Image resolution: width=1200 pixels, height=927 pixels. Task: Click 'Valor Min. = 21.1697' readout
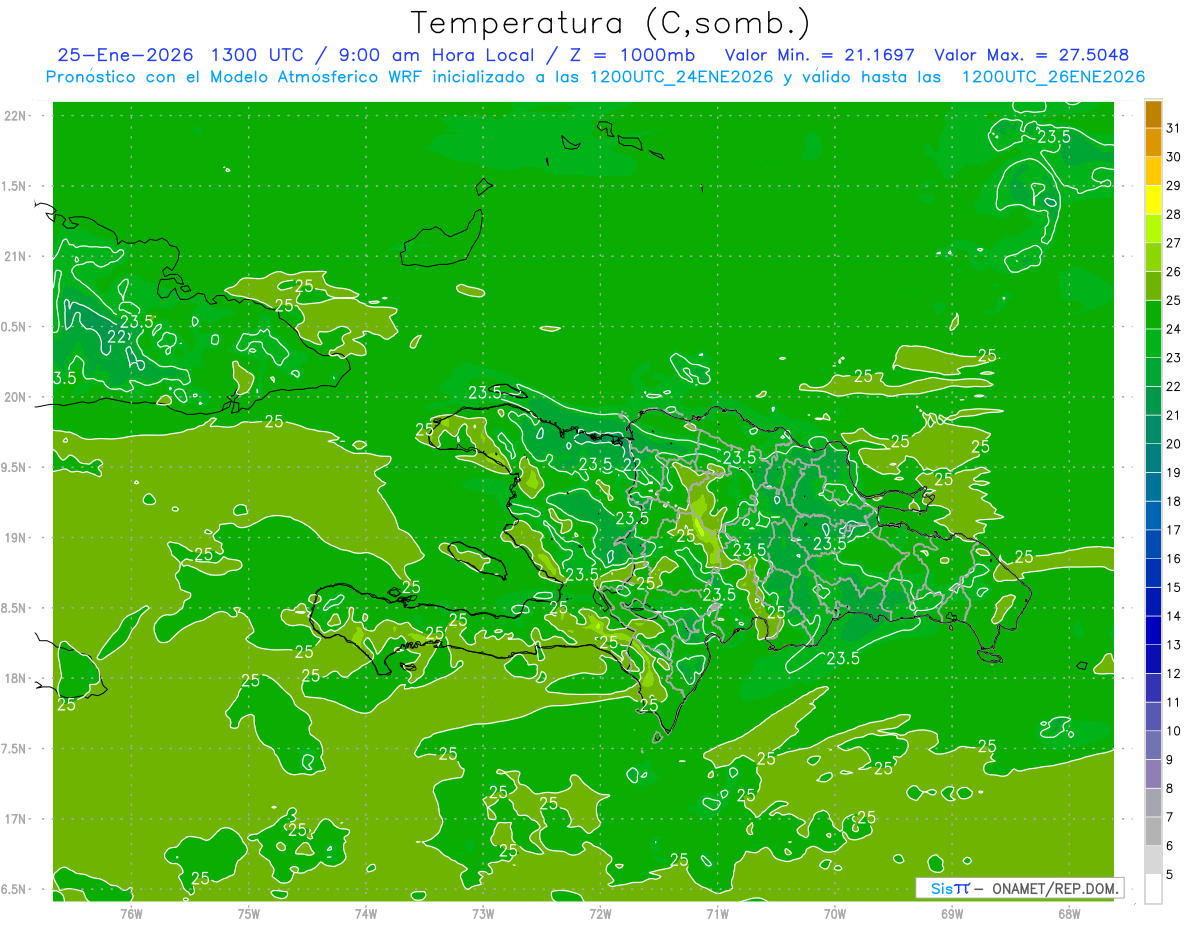coord(819,55)
